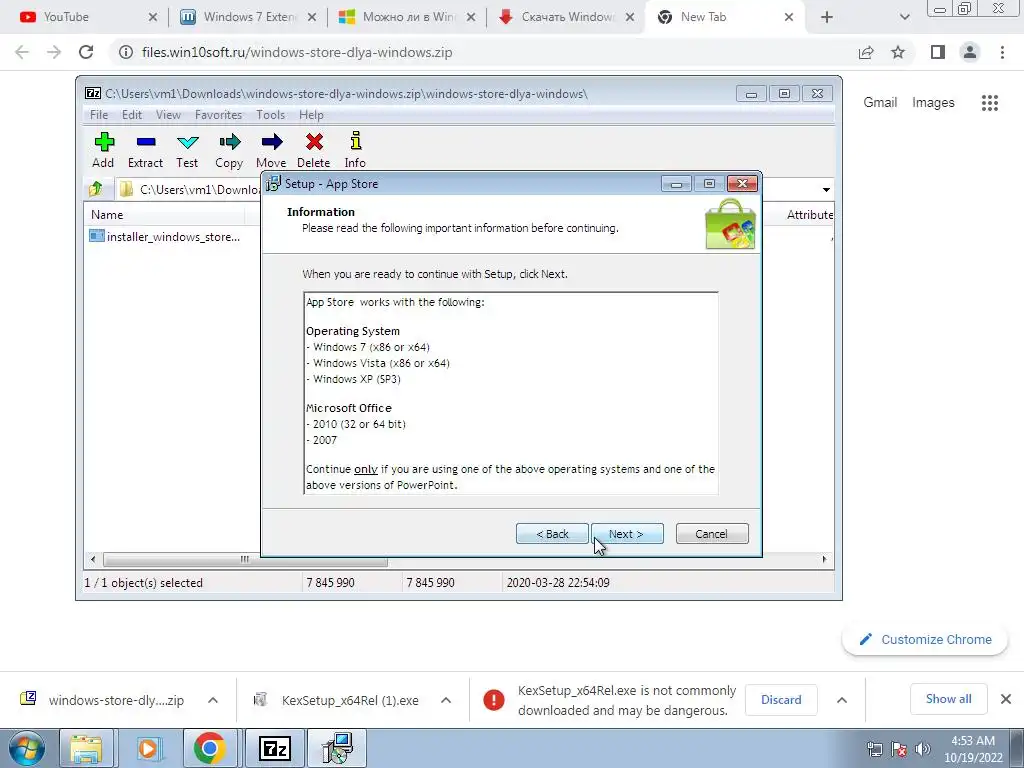This screenshot has height=768, width=1024.
Task: Show all downloads
Action: tap(948, 699)
